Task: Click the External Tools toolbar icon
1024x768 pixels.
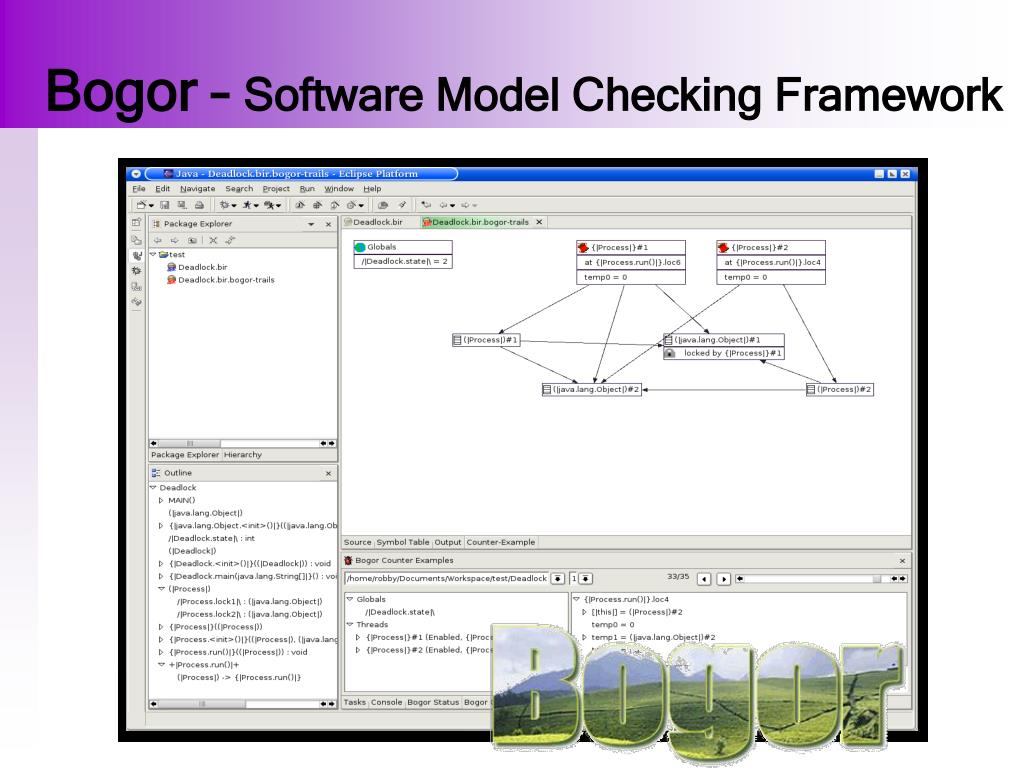Action: [x=268, y=205]
